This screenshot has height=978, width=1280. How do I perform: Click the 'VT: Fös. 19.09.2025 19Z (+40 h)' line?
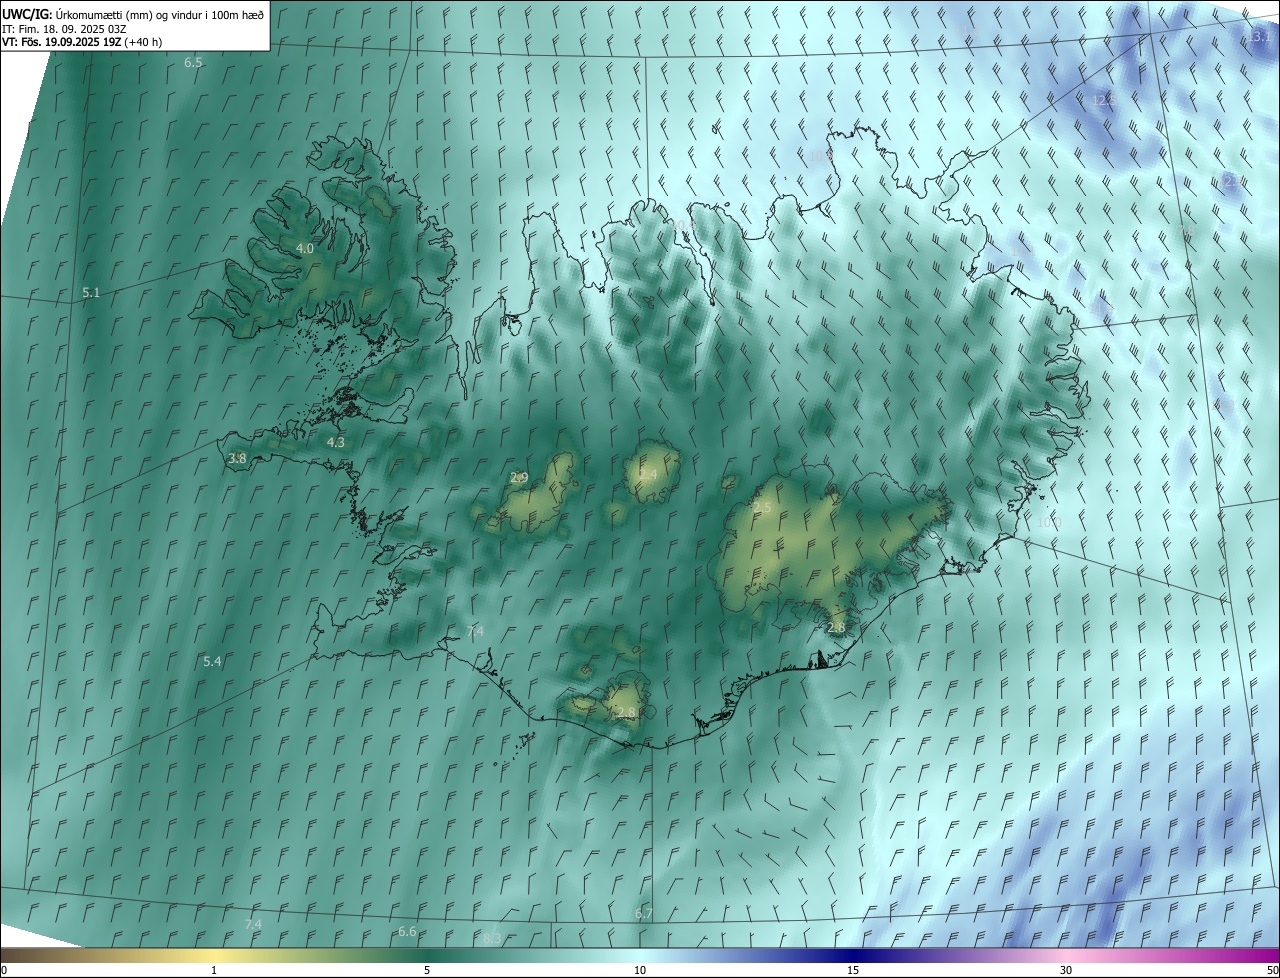[82, 43]
